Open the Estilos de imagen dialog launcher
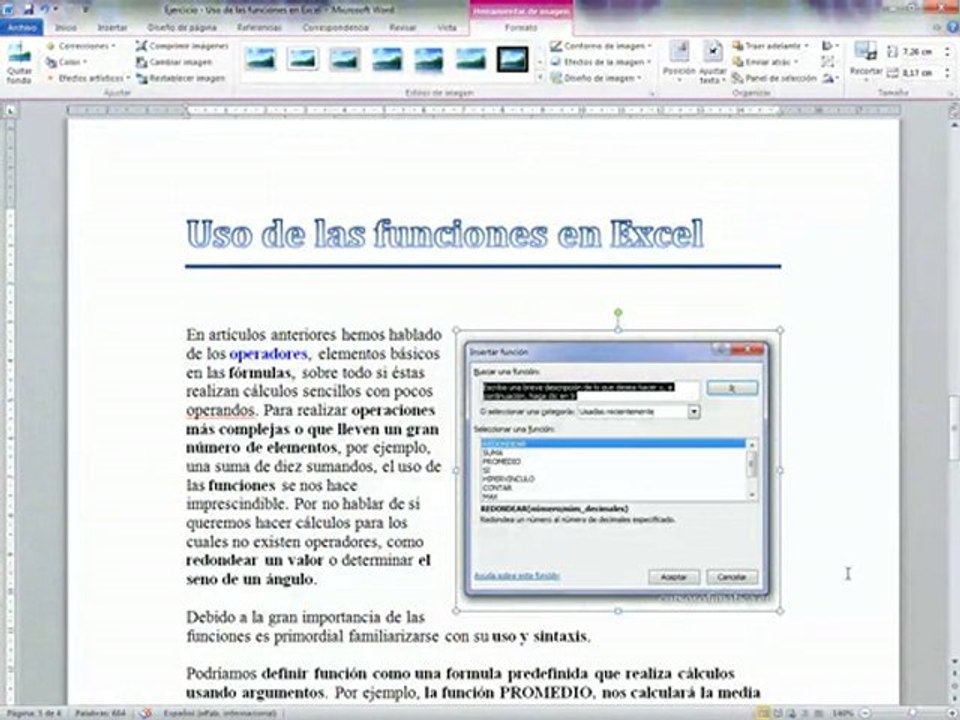960x720 pixels. 653,94
